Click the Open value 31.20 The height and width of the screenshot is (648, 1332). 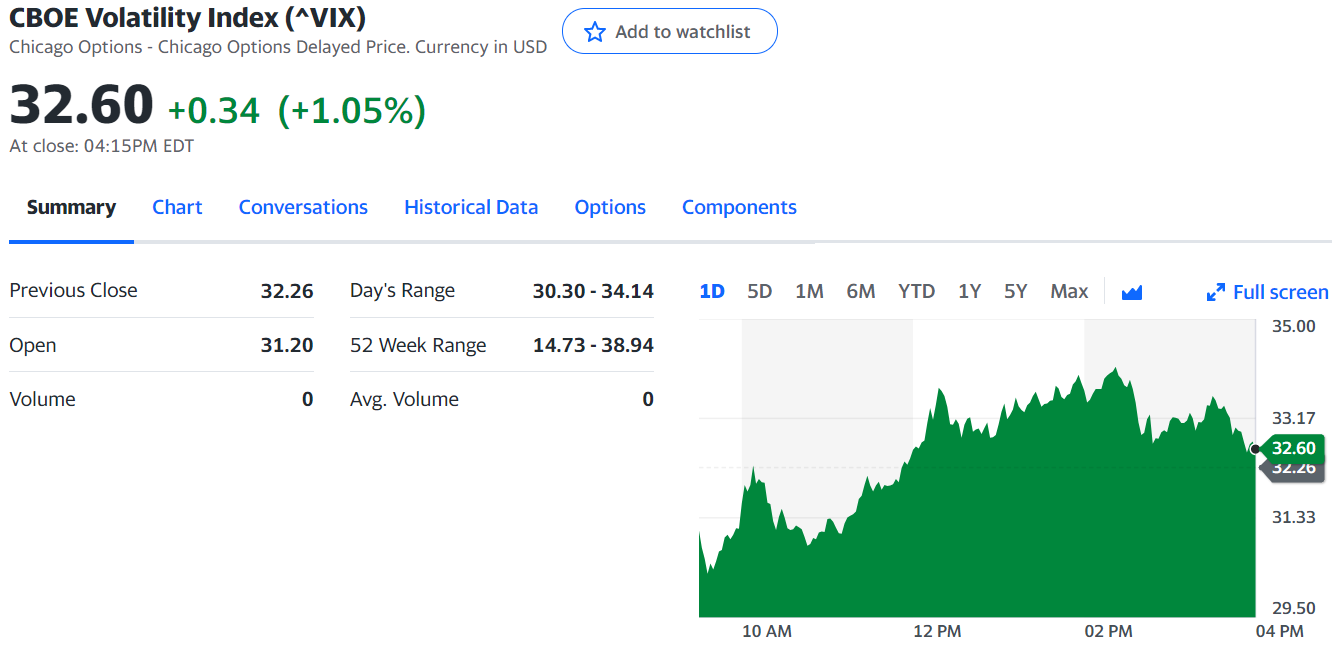tap(287, 345)
